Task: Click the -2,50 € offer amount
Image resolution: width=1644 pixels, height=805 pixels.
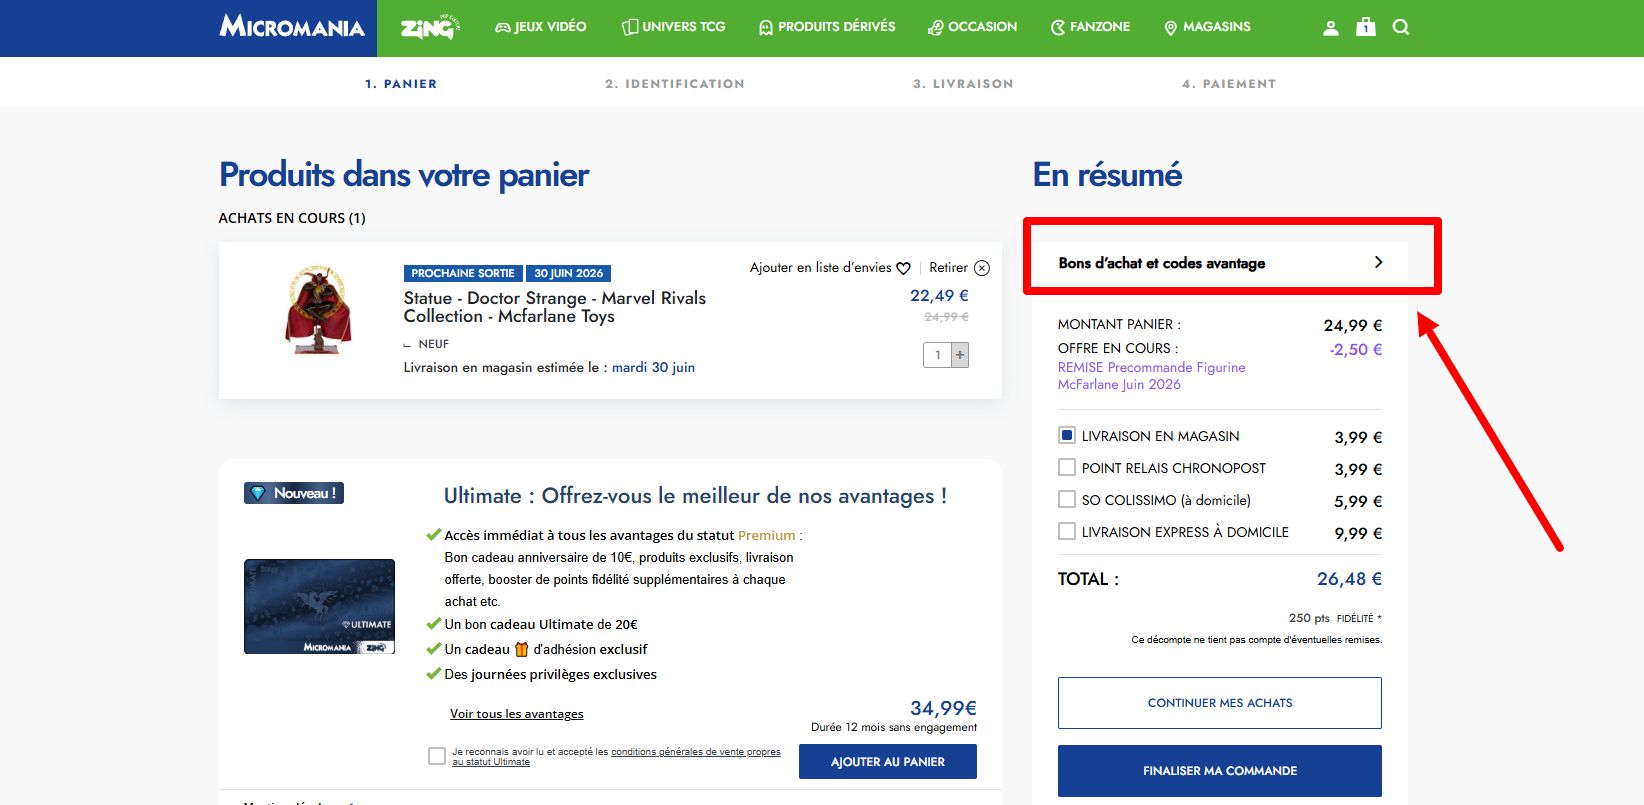Action: (1356, 350)
